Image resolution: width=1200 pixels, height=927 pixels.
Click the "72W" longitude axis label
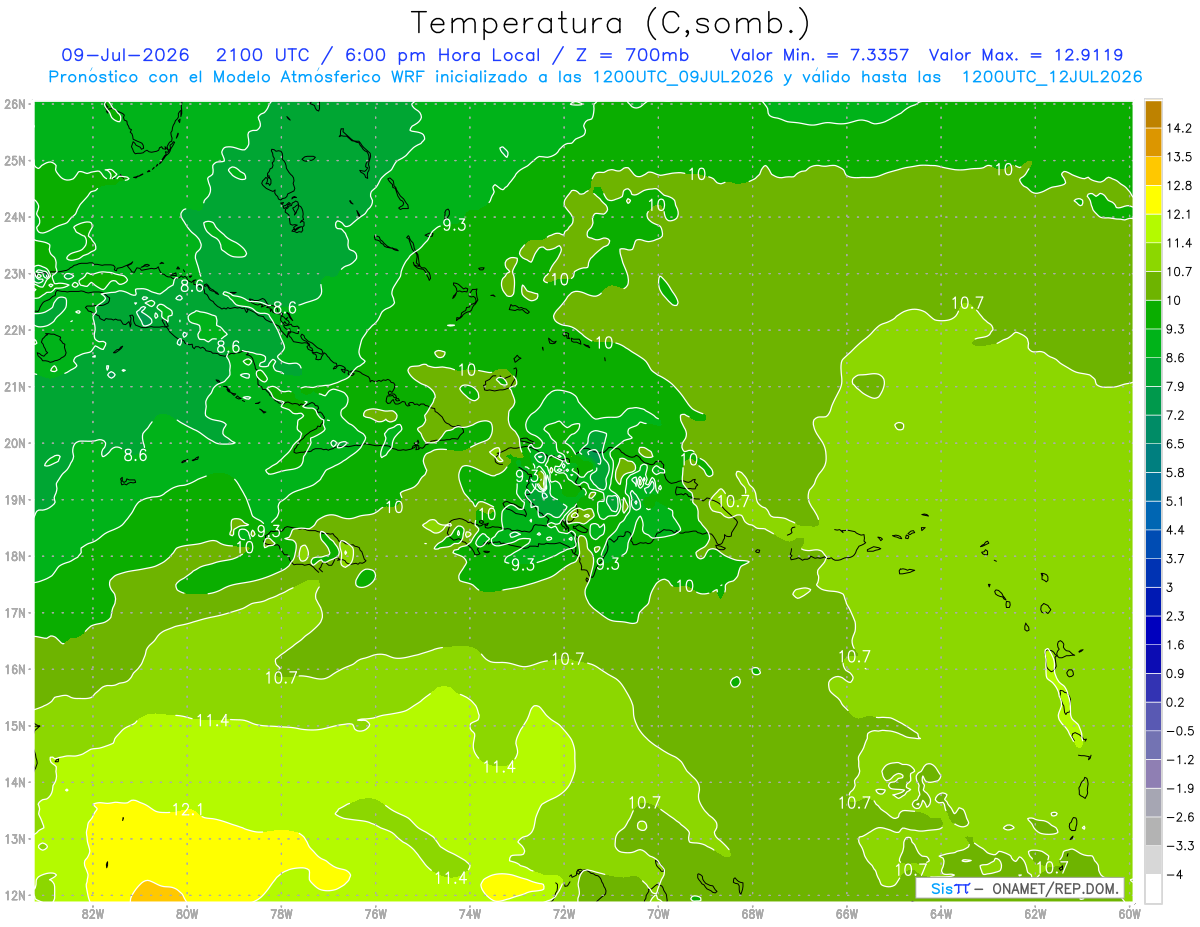coord(564,914)
